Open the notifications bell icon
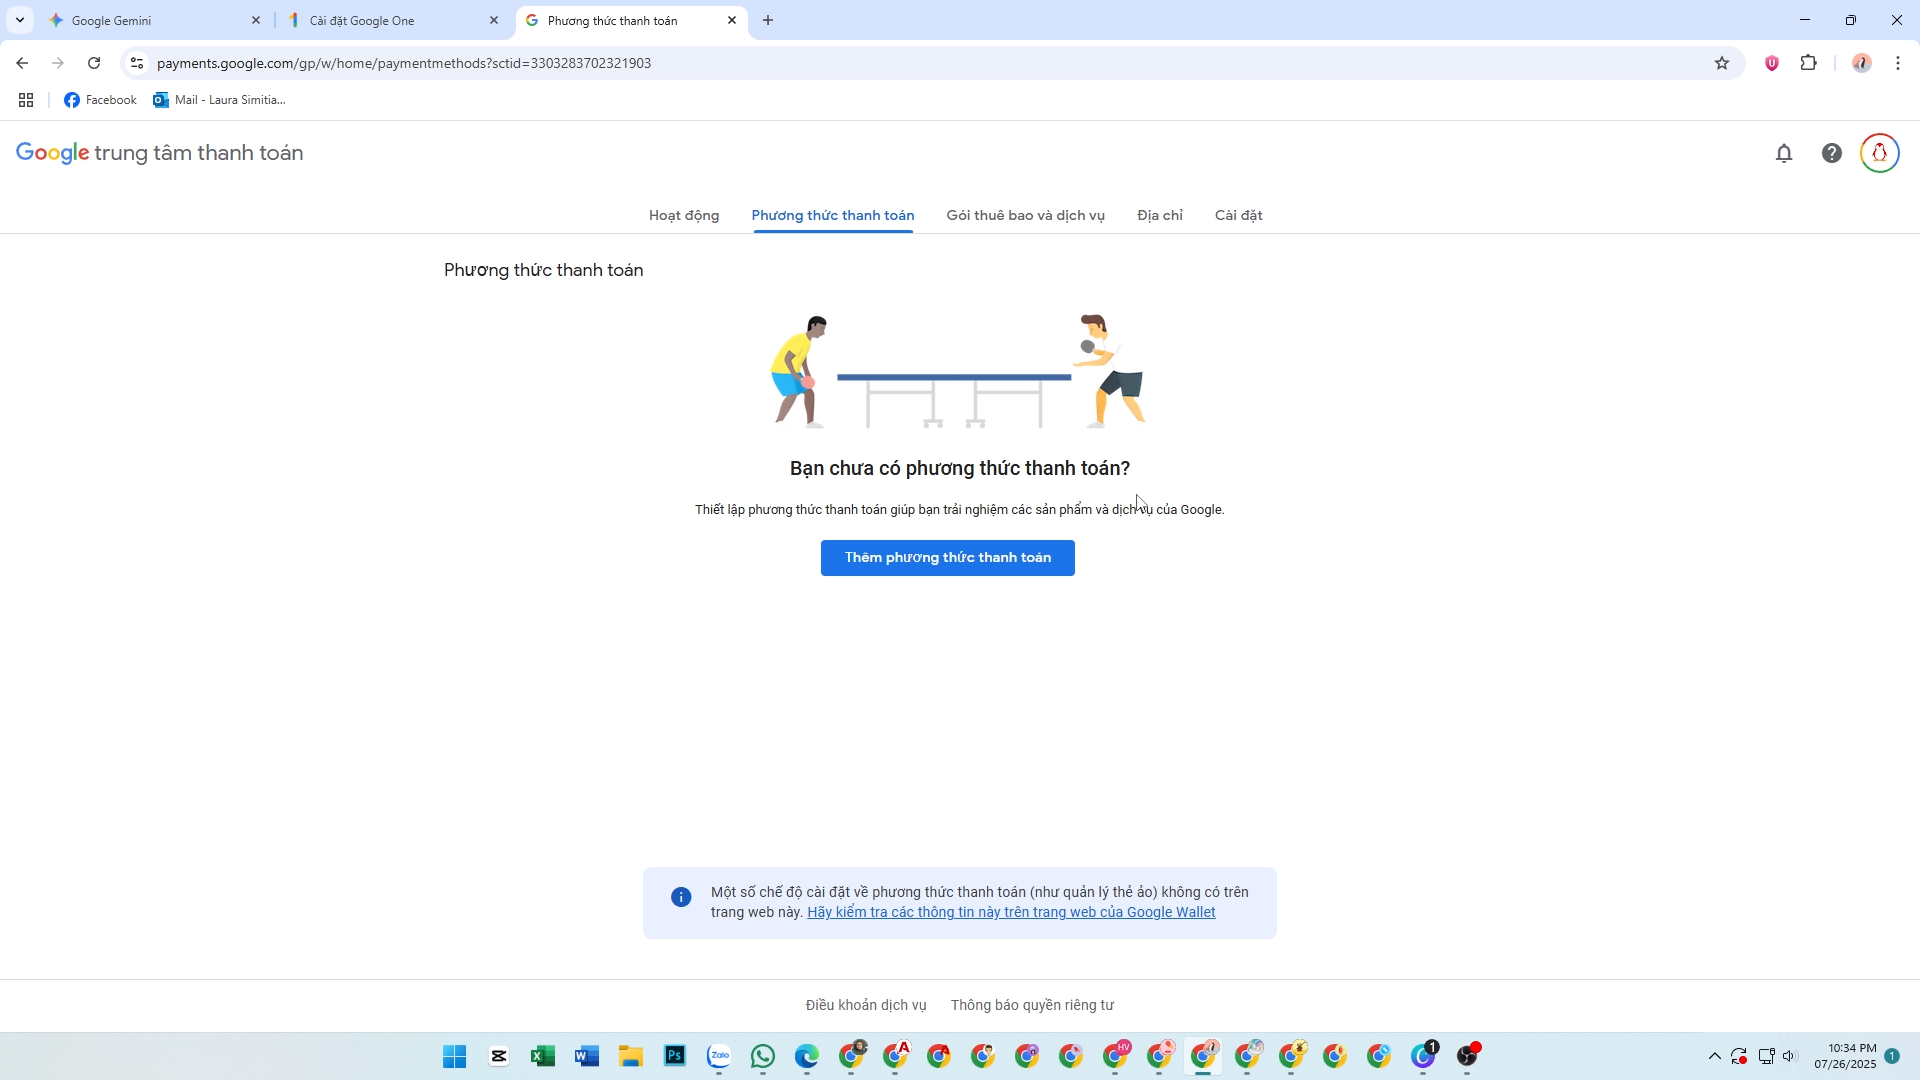Image resolution: width=1920 pixels, height=1080 pixels. click(1784, 153)
